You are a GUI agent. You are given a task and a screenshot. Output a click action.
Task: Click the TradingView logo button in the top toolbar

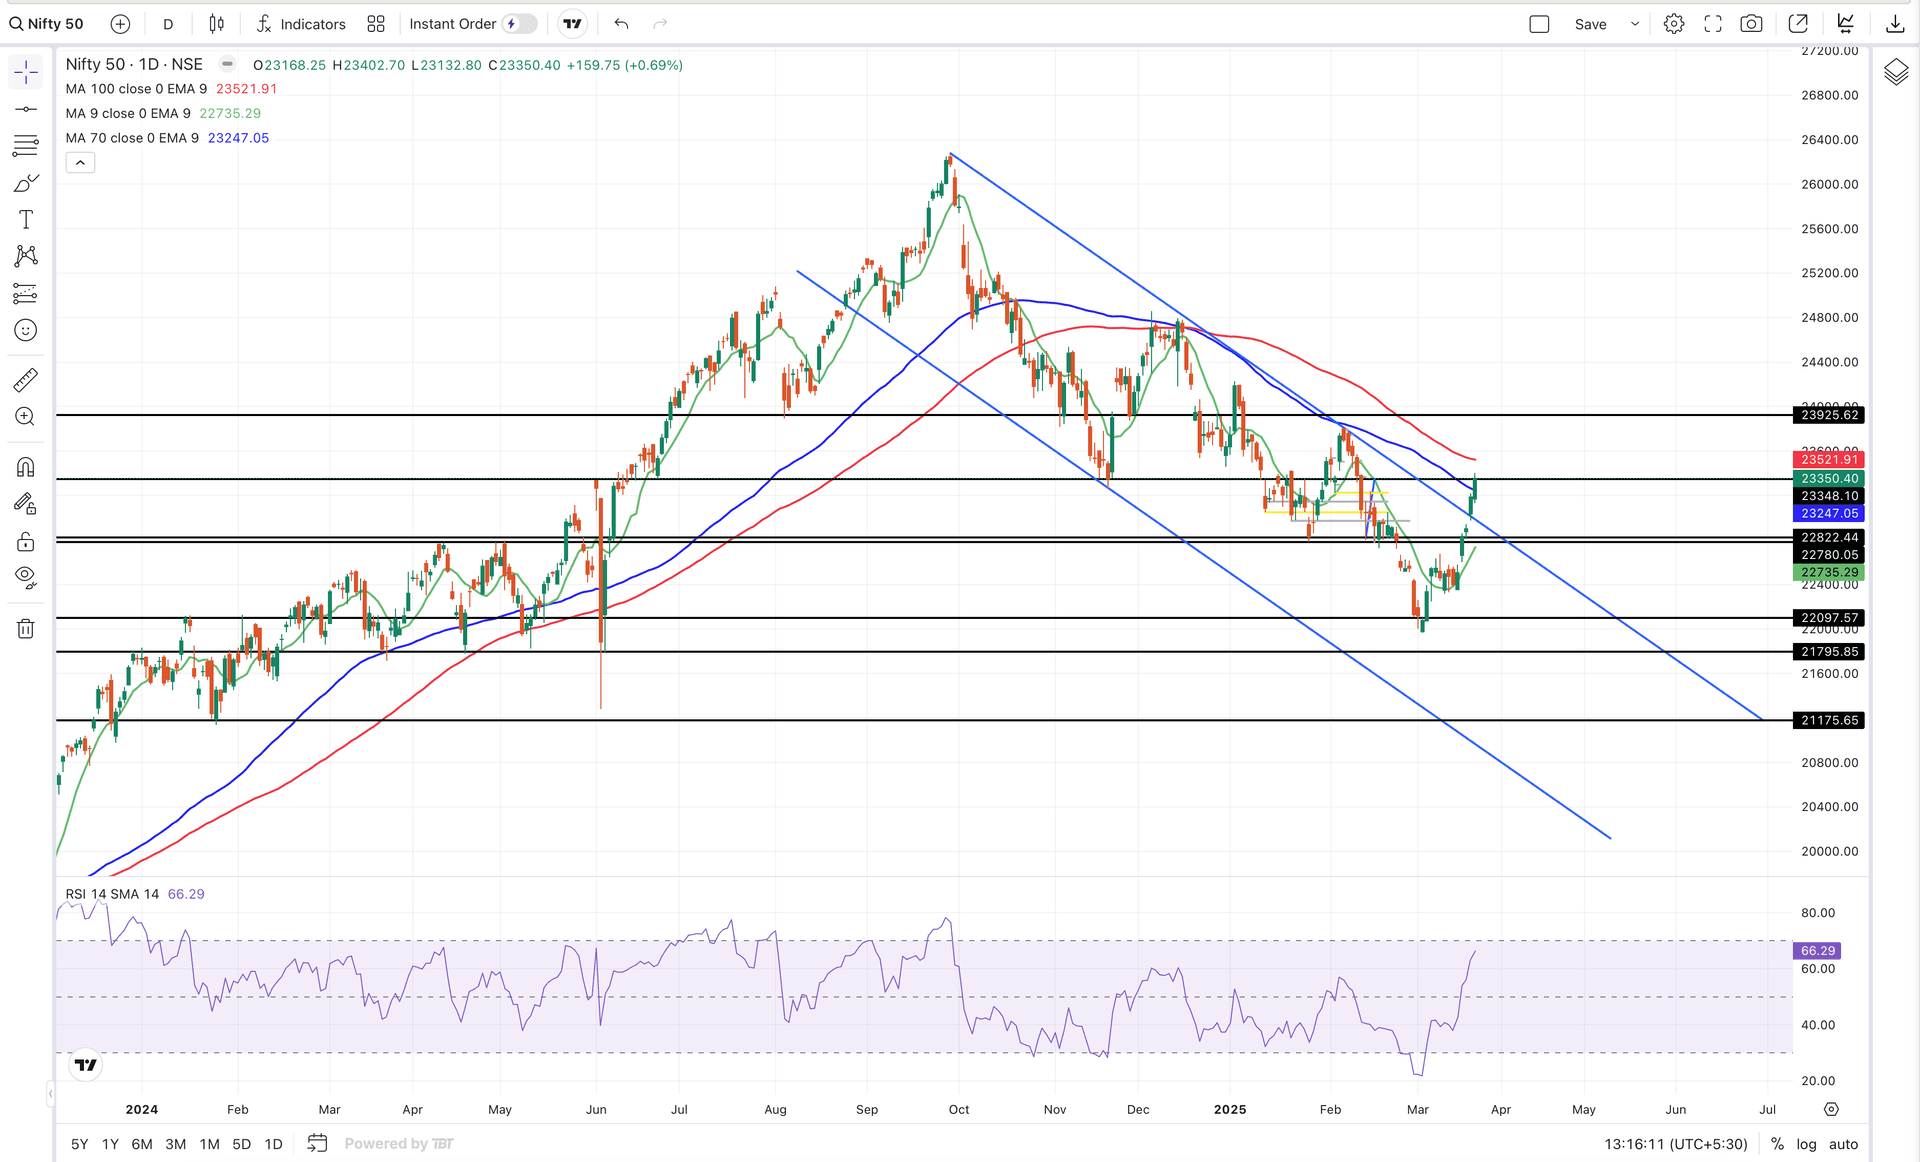click(573, 24)
